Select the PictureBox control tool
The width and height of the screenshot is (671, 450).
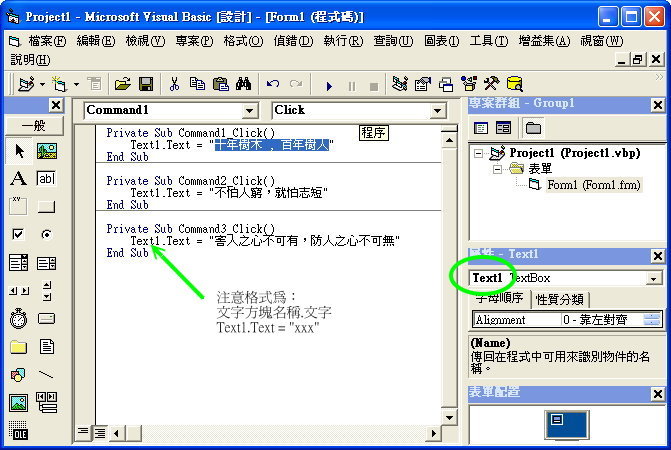point(46,151)
